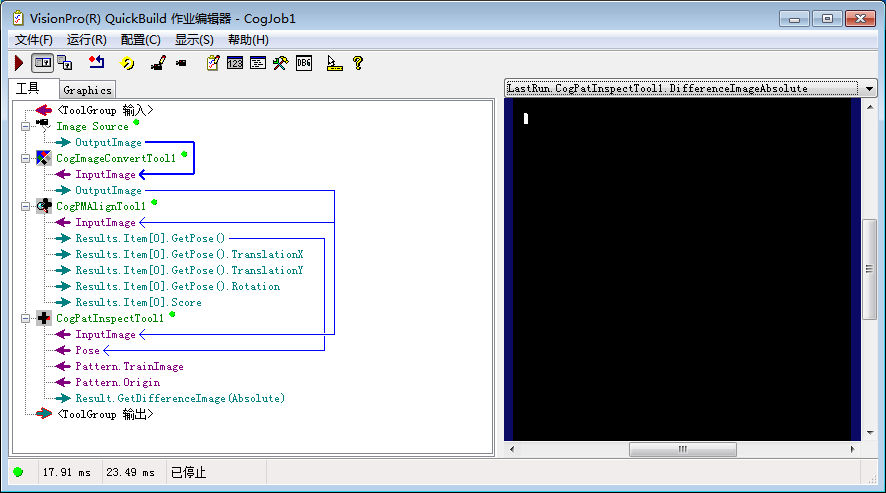Select OutputImage under CogImageConvertTool1
The height and width of the screenshot is (493, 886).
click(x=108, y=191)
